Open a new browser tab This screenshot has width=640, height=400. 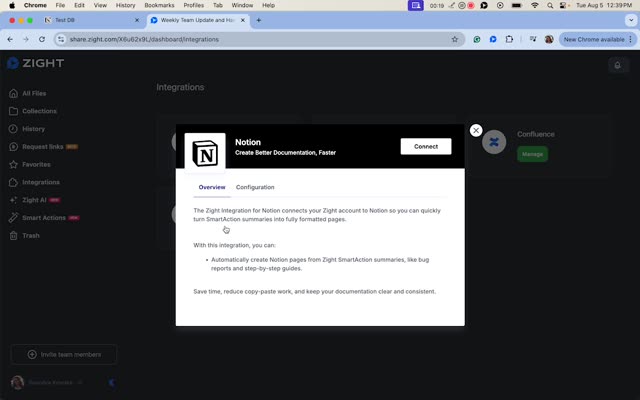tap(258, 20)
